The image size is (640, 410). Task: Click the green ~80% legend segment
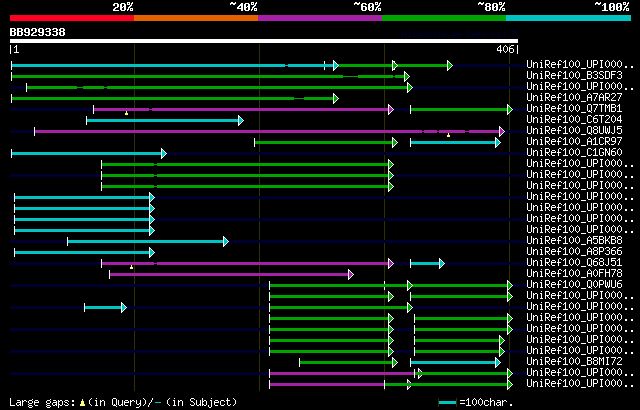[444, 18]
